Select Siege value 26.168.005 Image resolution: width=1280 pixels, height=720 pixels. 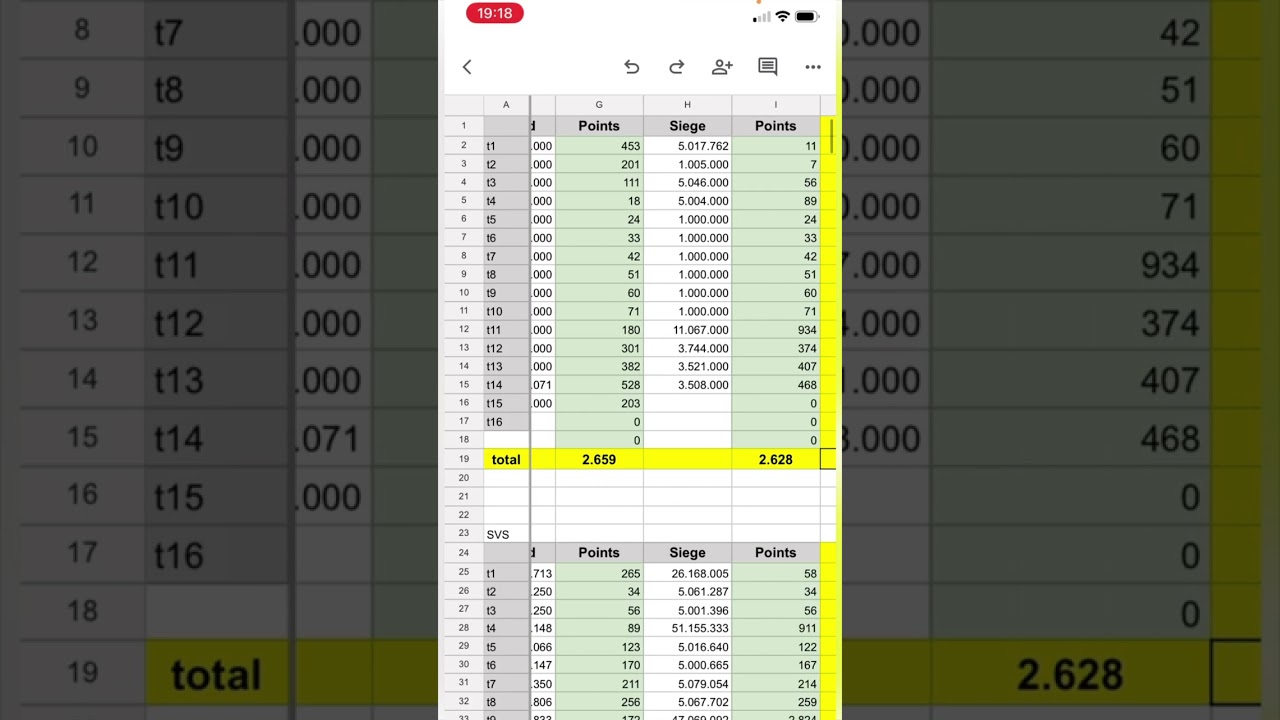coord(687,573)
